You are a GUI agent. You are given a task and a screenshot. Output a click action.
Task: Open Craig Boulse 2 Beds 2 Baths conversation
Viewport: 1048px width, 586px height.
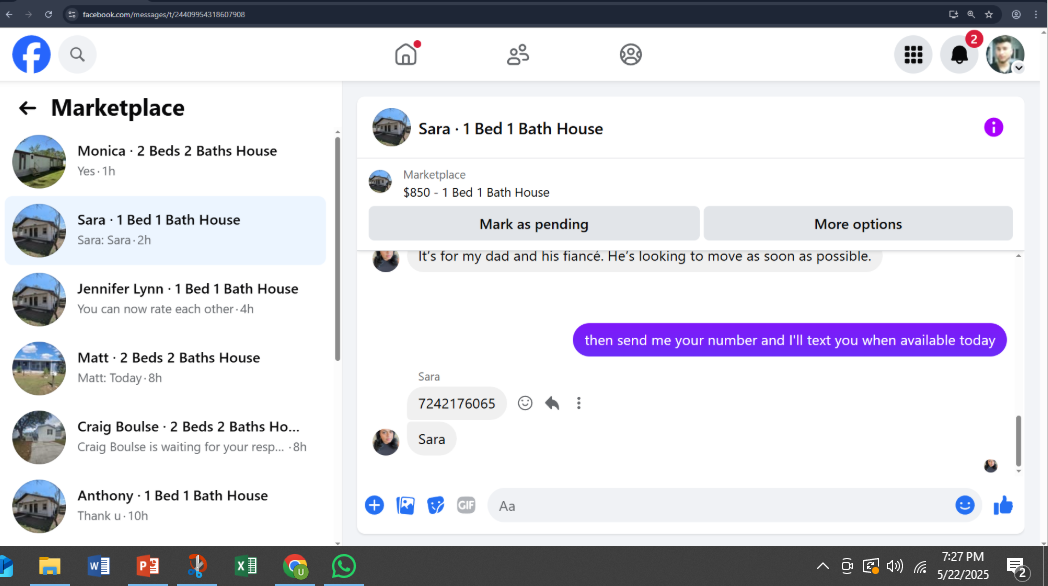[x=165, y=436]
